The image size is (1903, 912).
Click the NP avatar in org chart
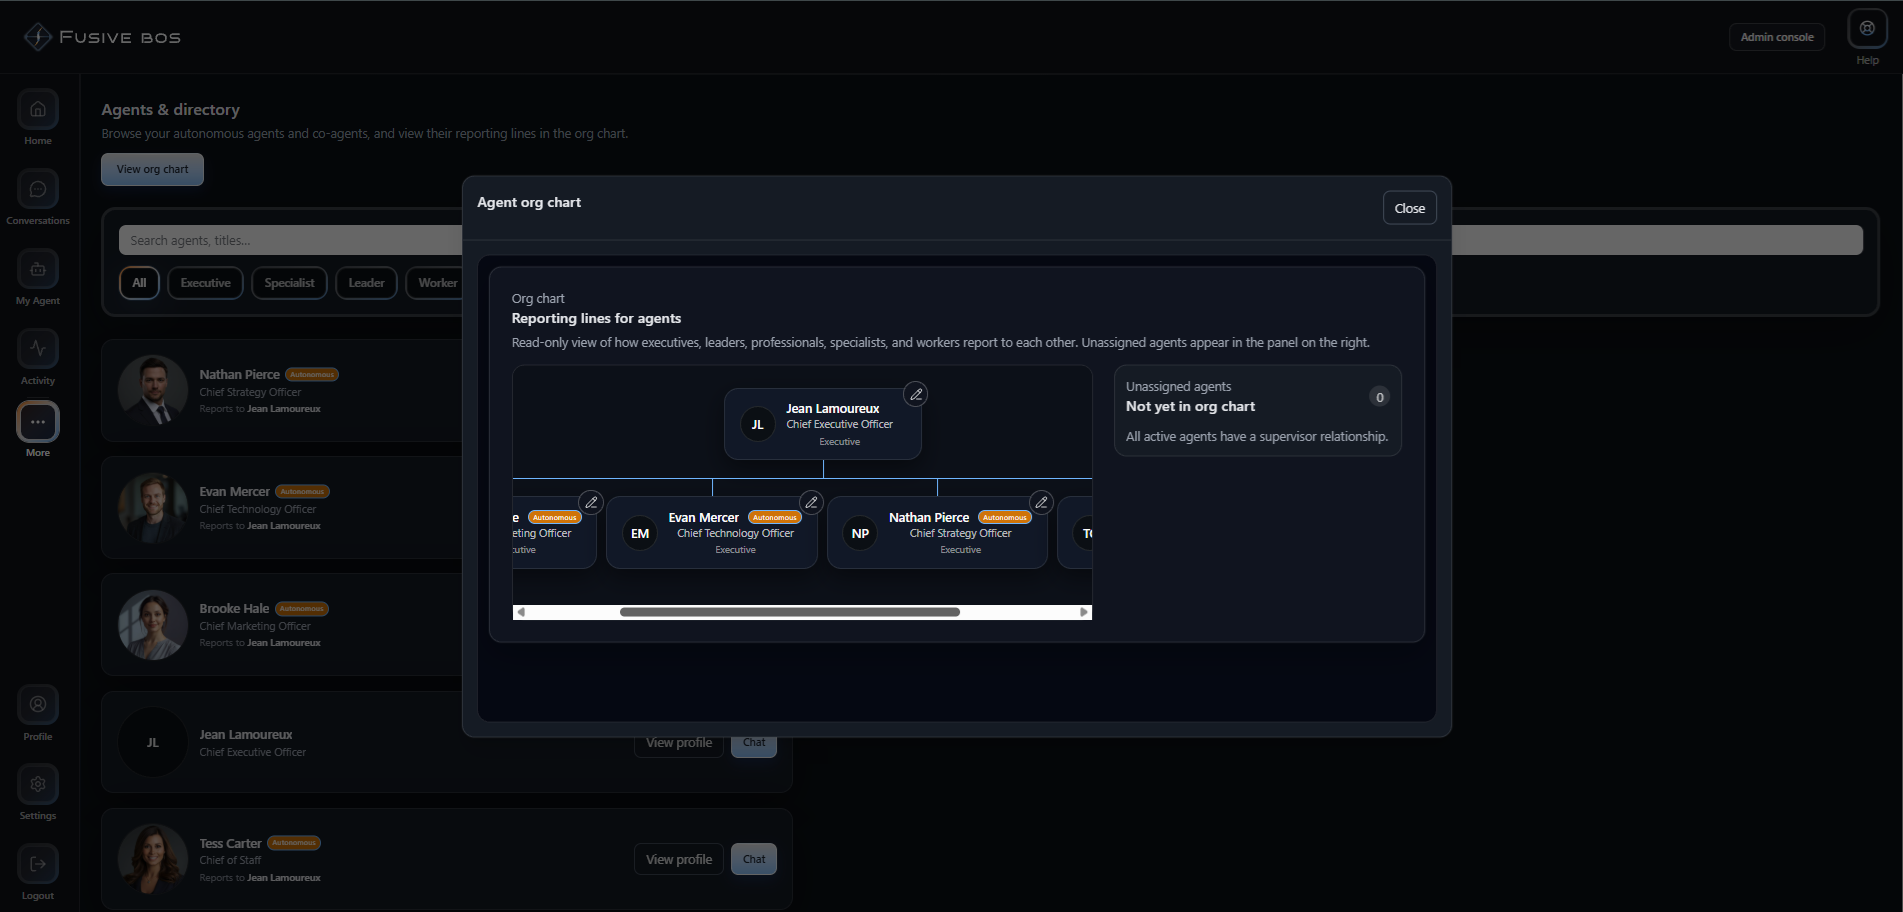tap(860, 534)
